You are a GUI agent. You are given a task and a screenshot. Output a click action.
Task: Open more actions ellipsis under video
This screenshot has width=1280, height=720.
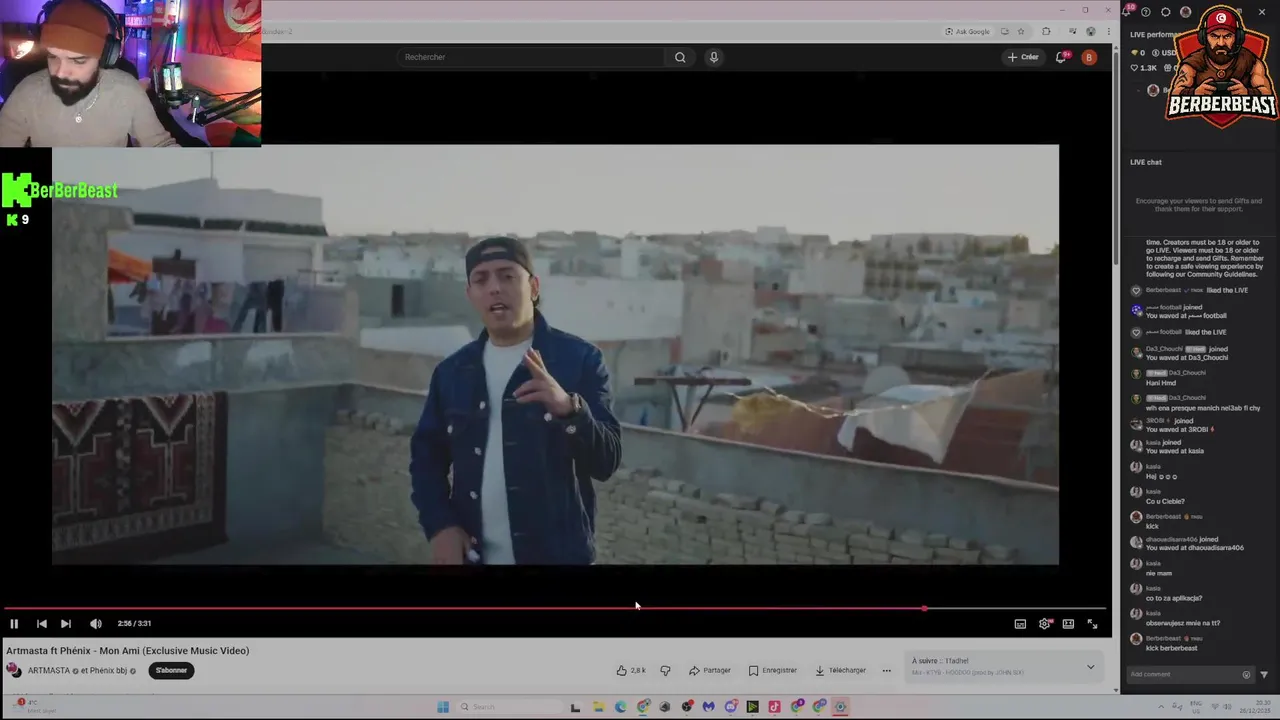click(886, 670)
